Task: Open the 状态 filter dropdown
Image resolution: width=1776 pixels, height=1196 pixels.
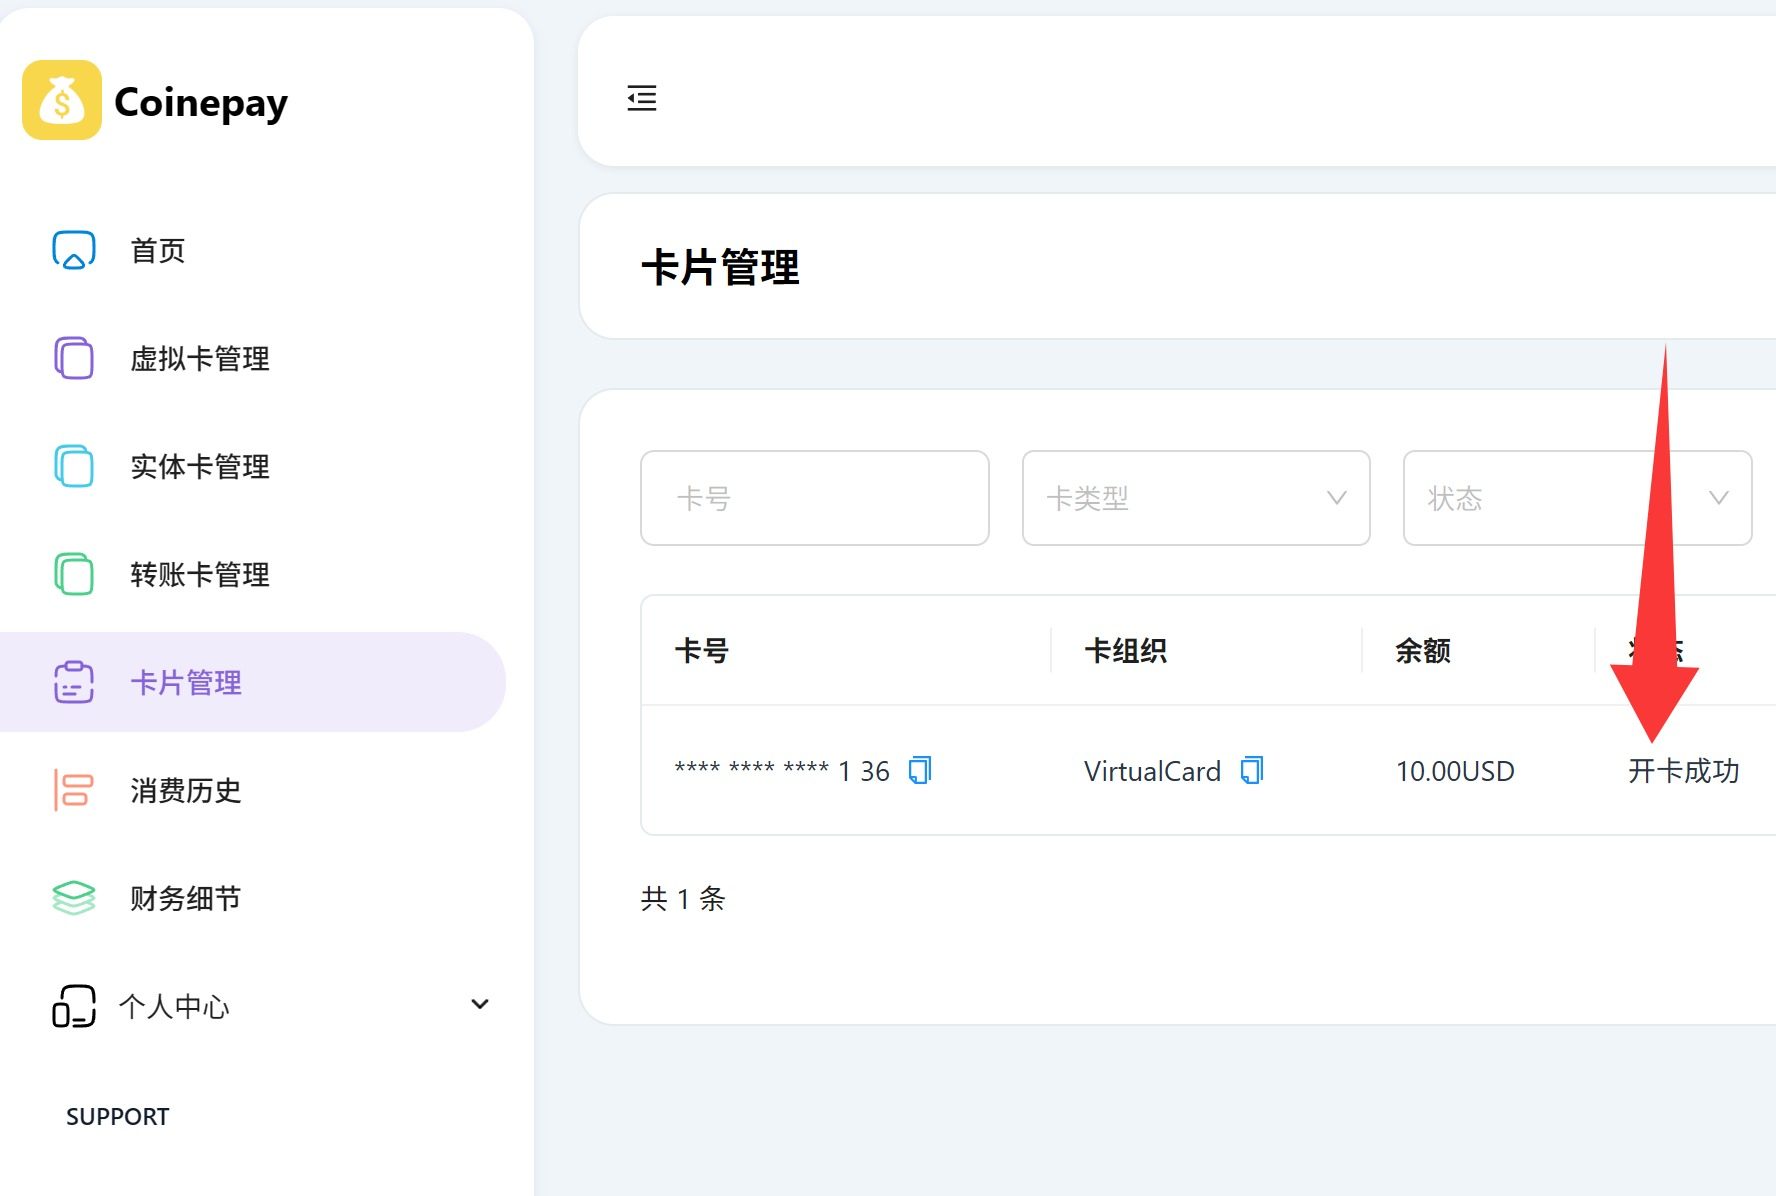Action: (x=1576, y=498)
